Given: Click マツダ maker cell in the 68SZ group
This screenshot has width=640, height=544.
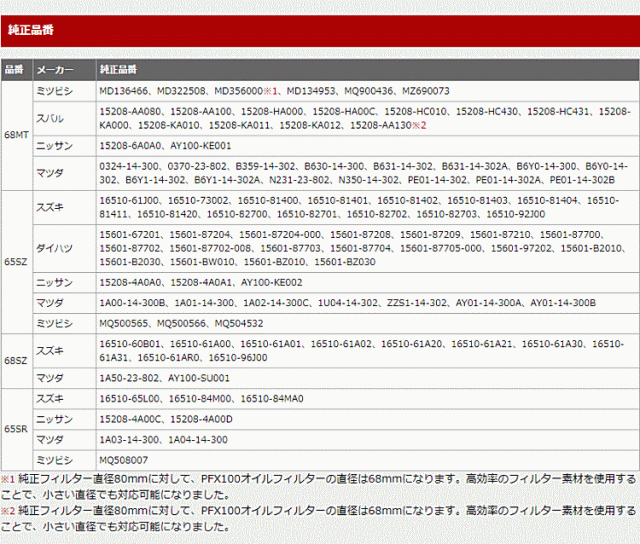Looking at the screenshot, I should point(64,378).
